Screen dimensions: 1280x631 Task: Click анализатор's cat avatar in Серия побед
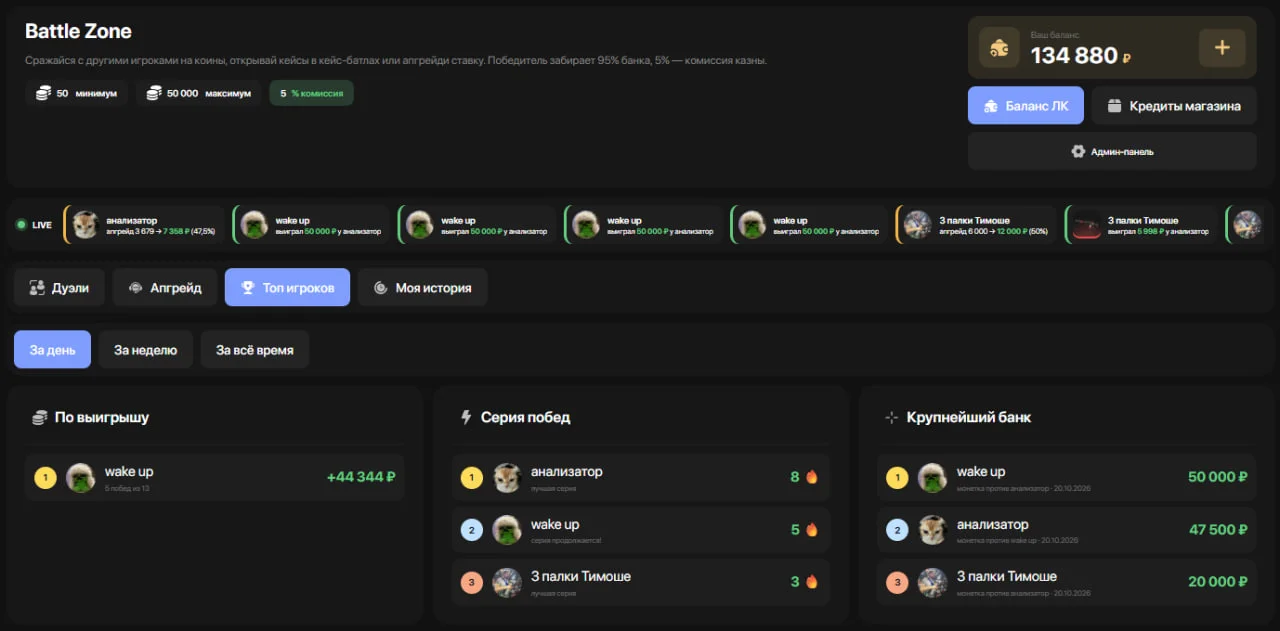click(507, 477)
